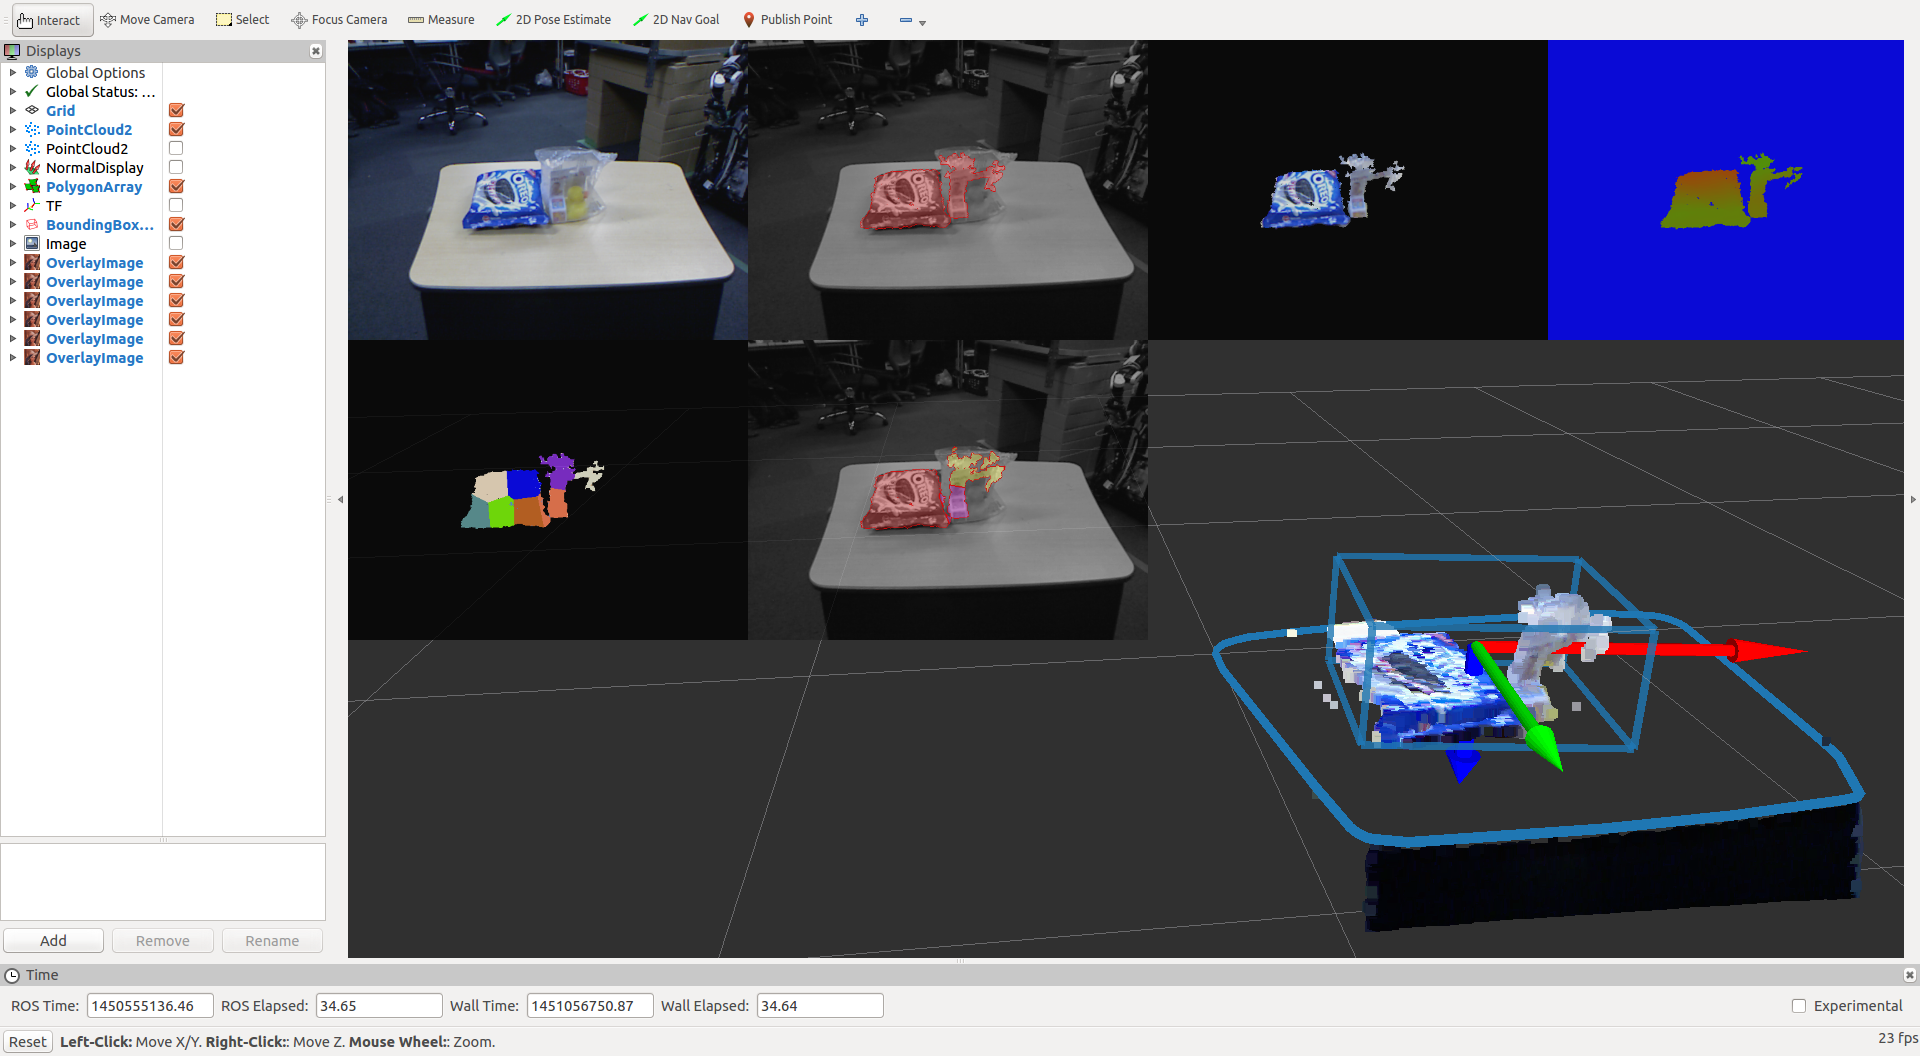Enable the second PointCloud2 checkbox

tap(176, 148)
